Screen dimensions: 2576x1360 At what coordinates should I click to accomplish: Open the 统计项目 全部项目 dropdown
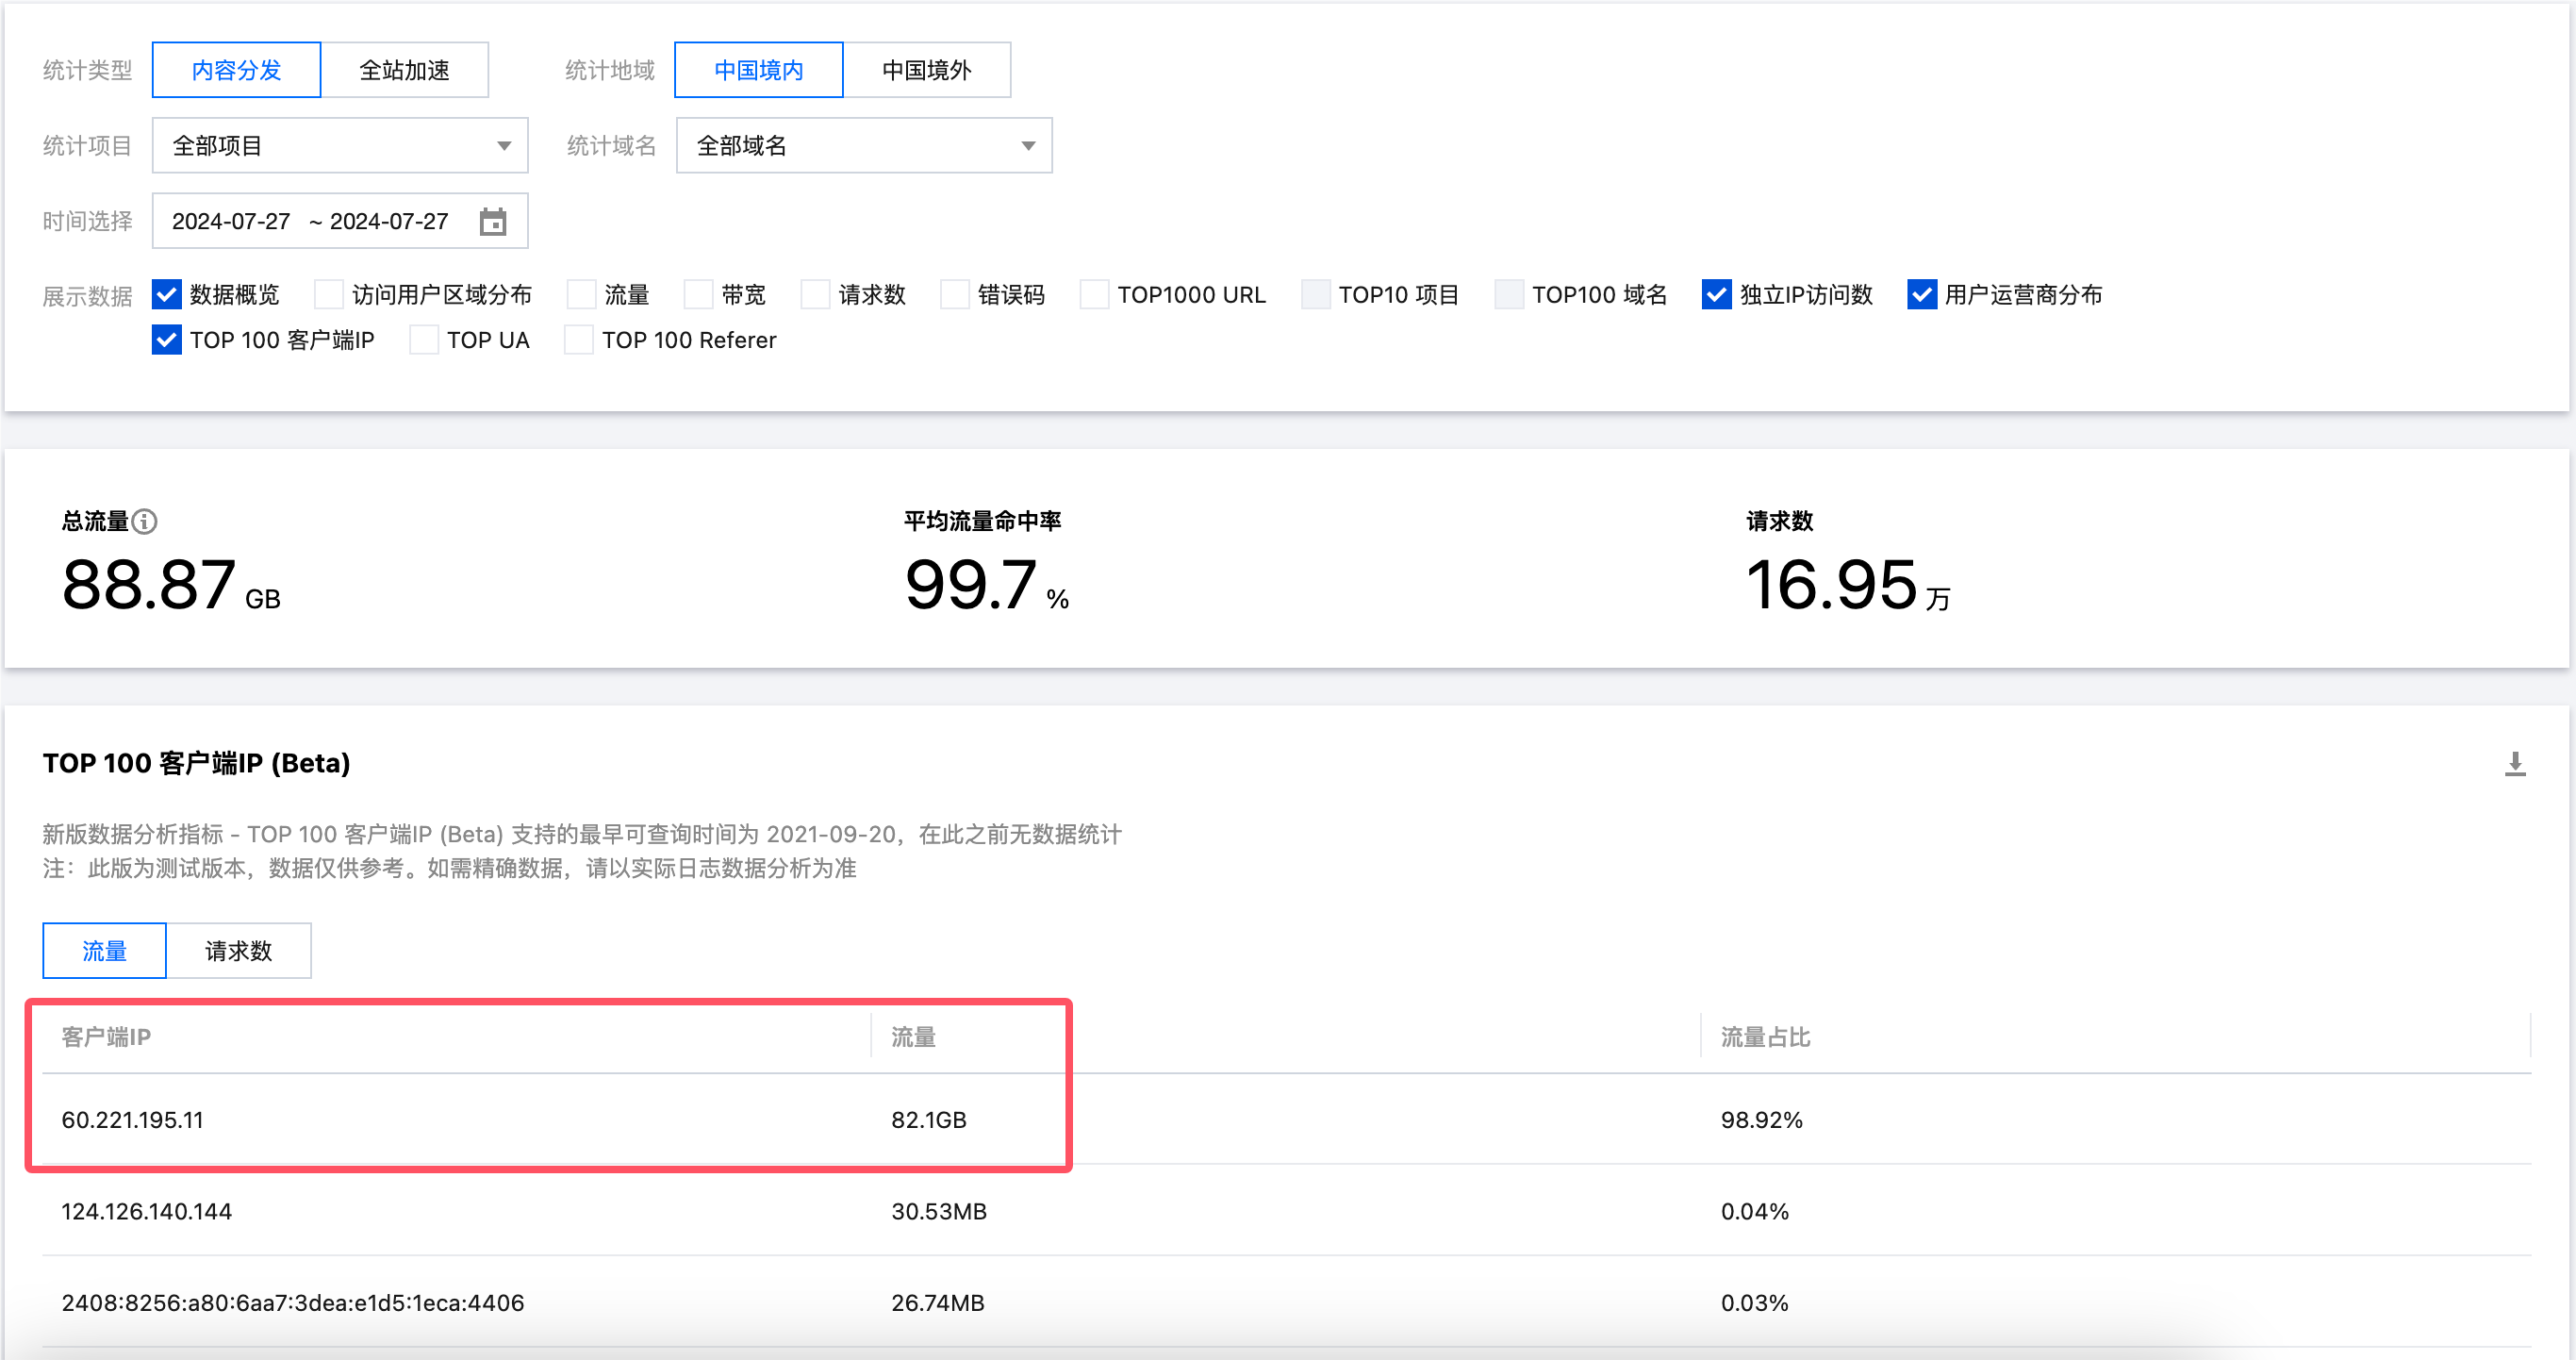pyautogui.click(x=340, y=146)
